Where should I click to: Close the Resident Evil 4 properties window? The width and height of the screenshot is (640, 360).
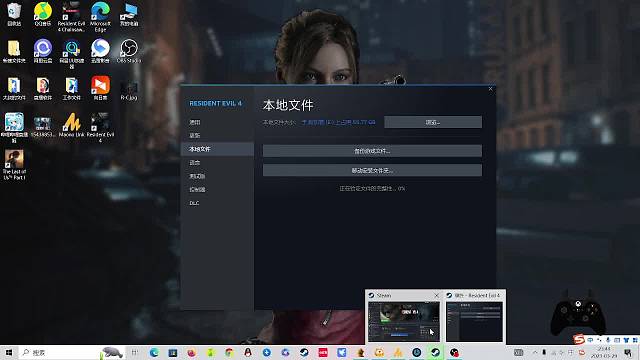(491, 89)
